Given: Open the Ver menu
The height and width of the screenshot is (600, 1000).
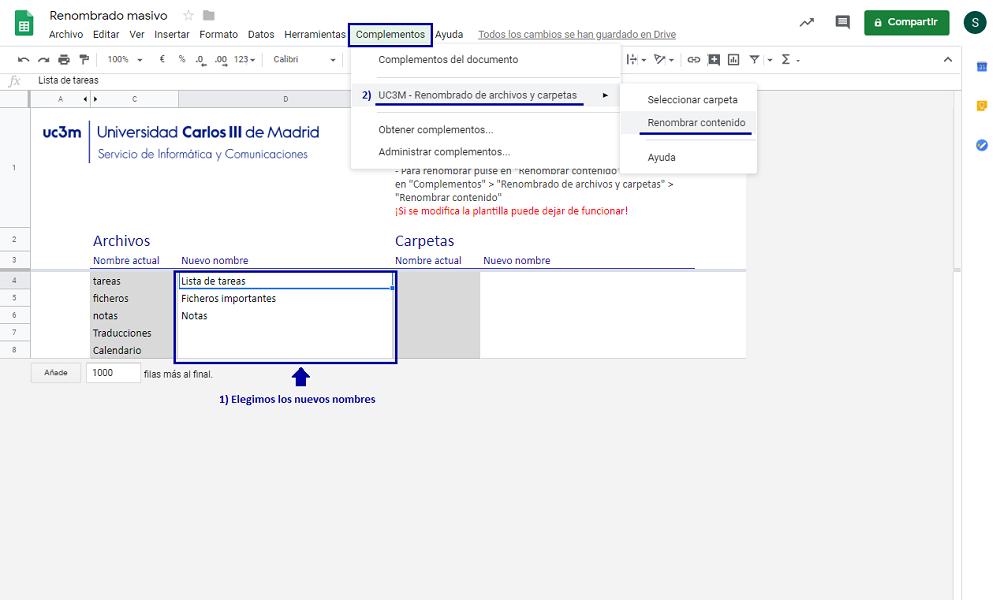Looking at the screenshot, I should [x=136, y=34].
